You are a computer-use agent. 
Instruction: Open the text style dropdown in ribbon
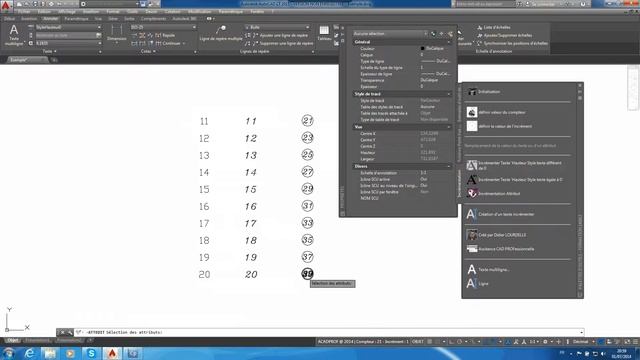(x=68, y=27)
